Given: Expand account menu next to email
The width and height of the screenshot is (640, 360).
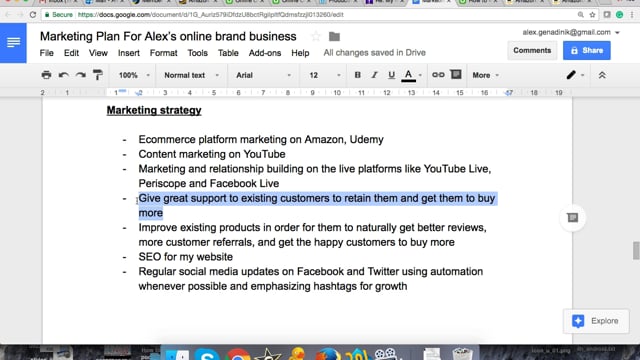Looking at the screenshot, I should tap(617, 32).
